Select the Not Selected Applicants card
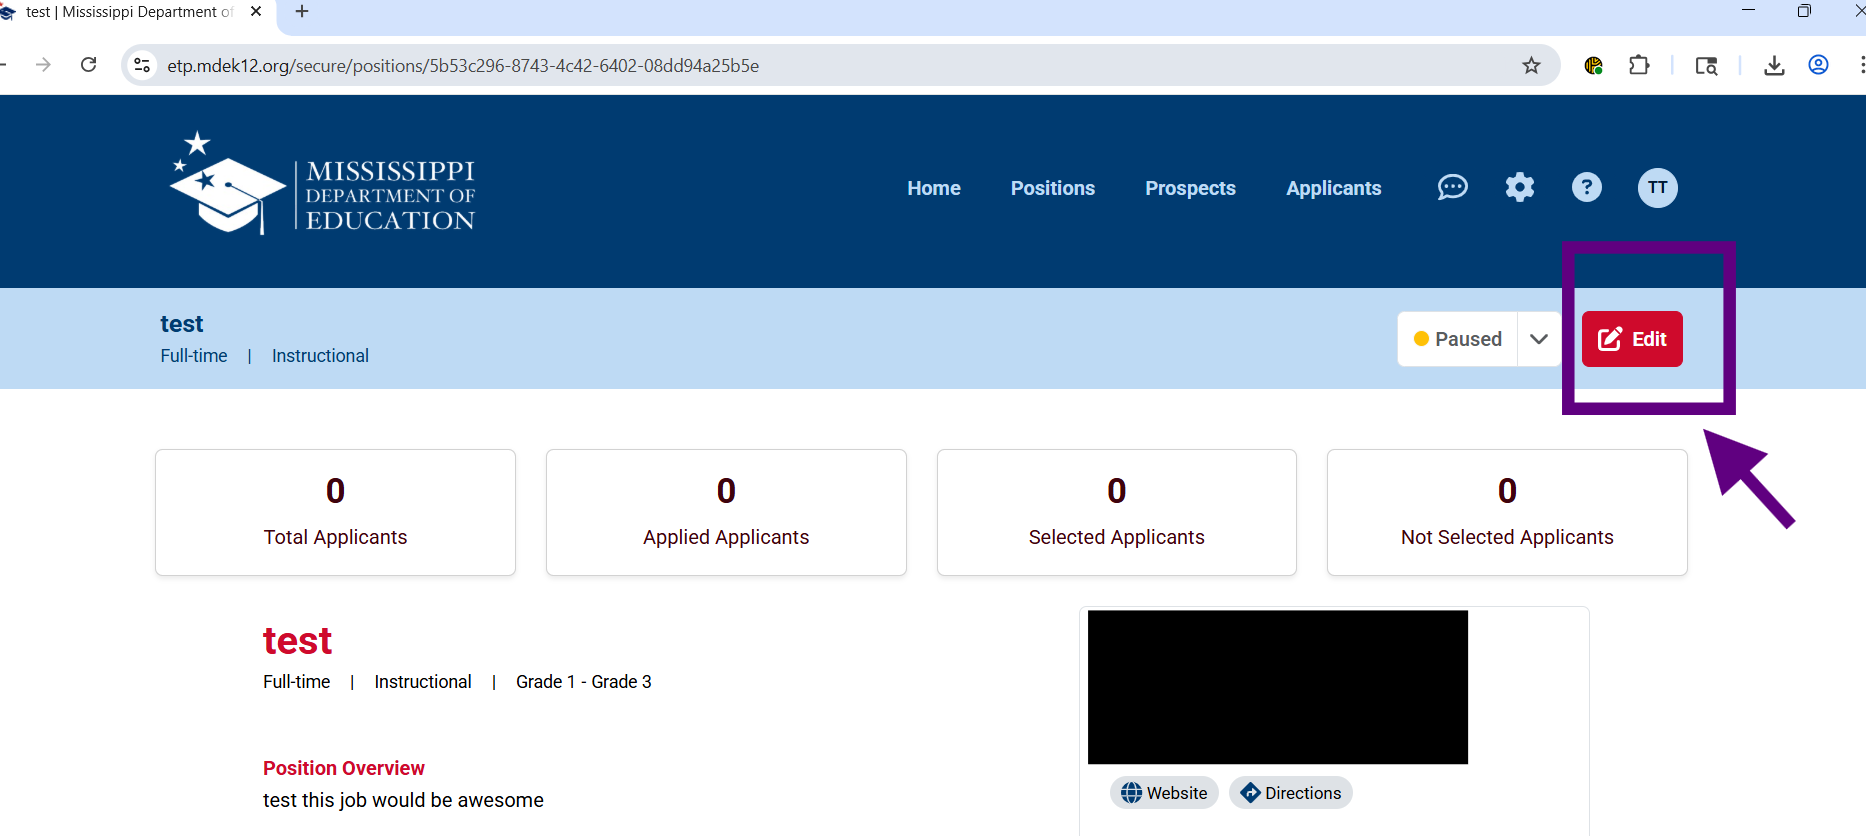 tap(1507, 512)
